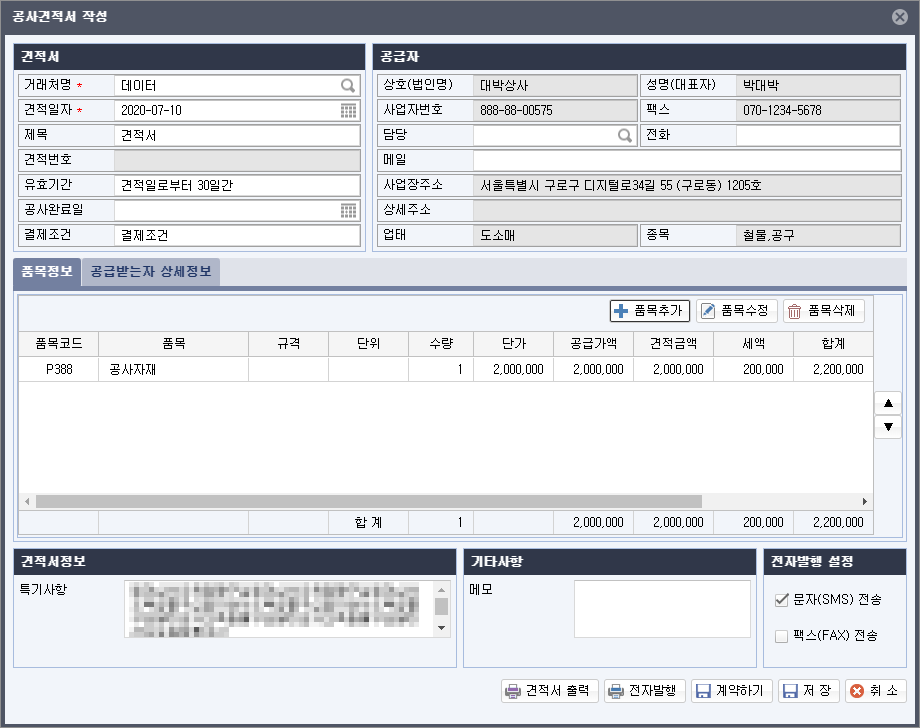Click the 200,000 tax cell in P388 row

pos(754,370)
